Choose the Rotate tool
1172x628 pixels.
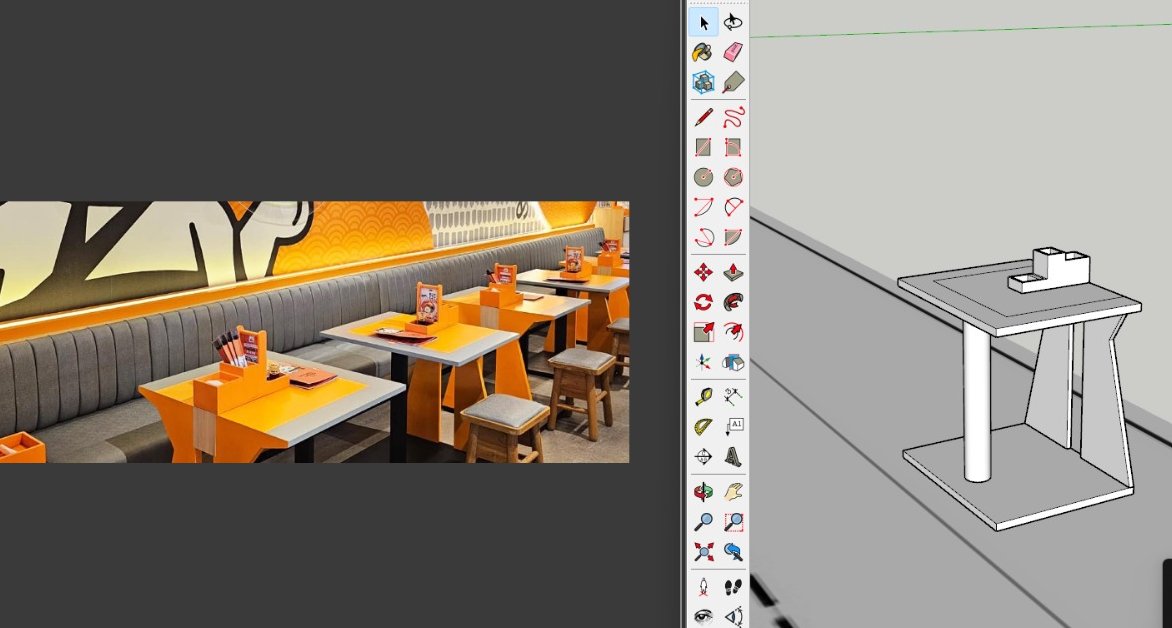point(703,302)
